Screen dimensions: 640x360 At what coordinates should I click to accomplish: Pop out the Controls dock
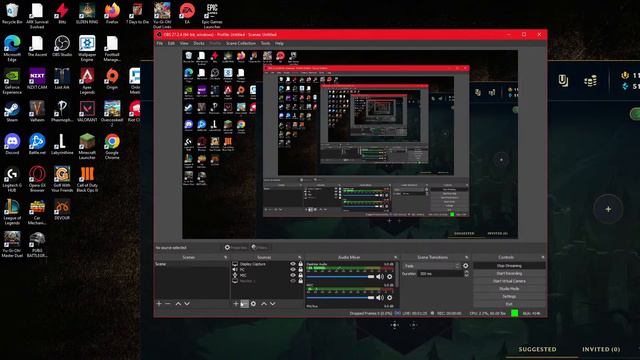click(x=543, y=258)
